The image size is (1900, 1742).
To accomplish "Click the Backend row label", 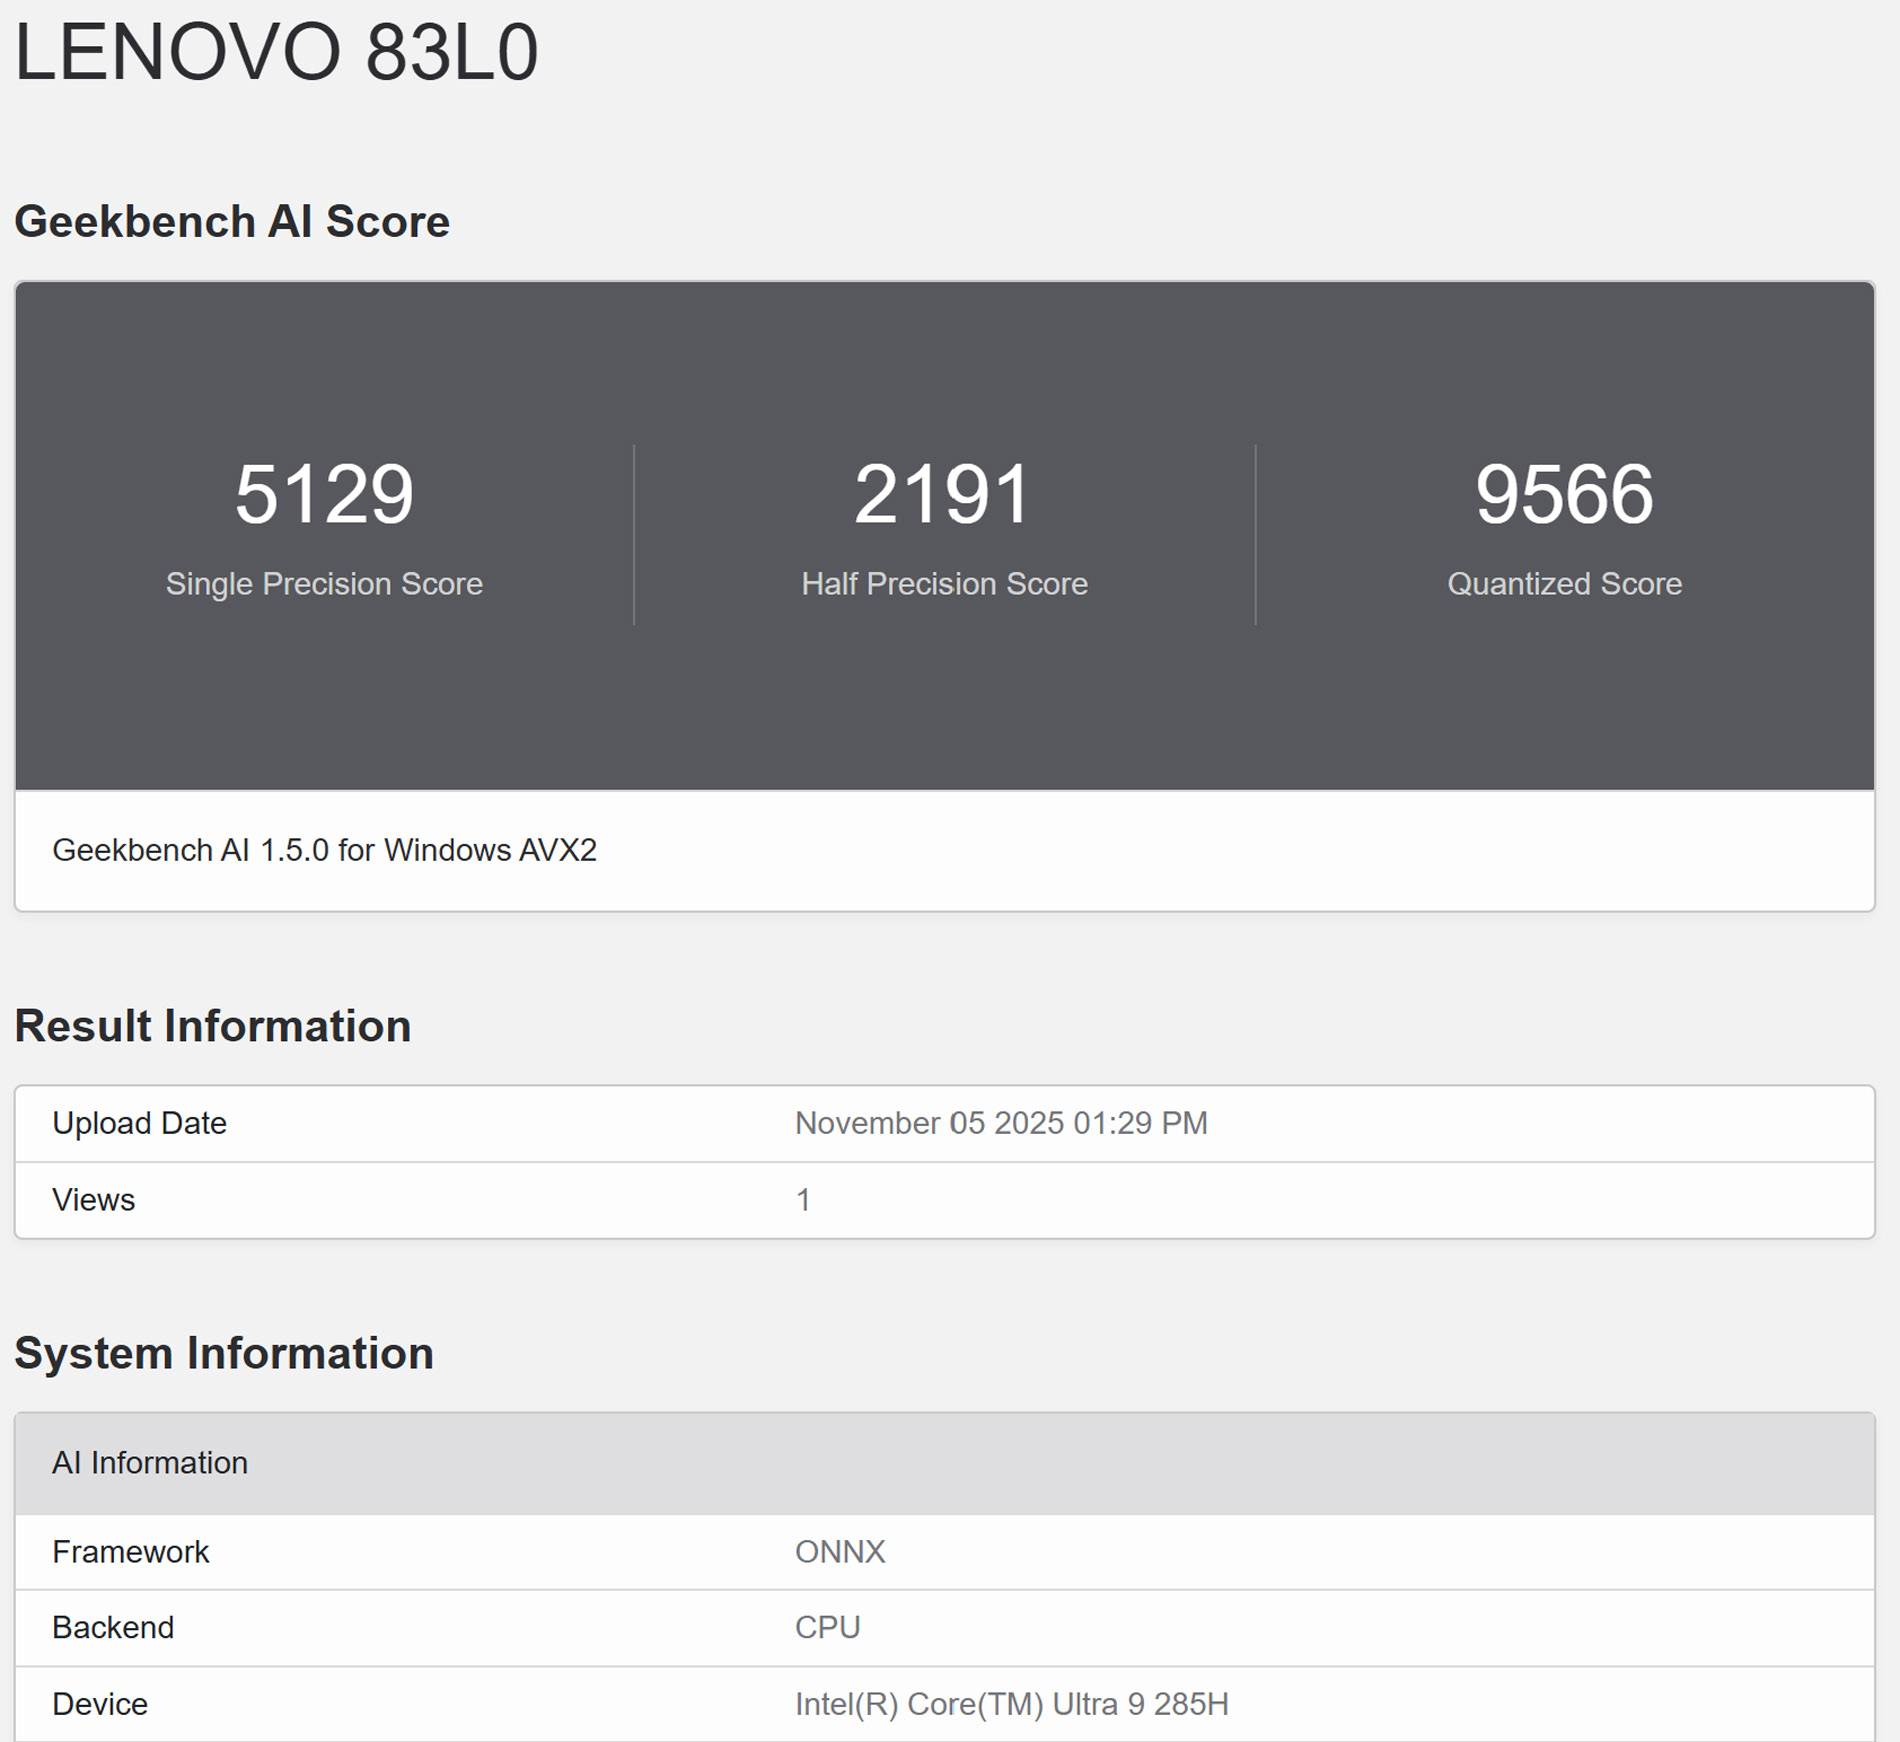I will pos(113,1628).
